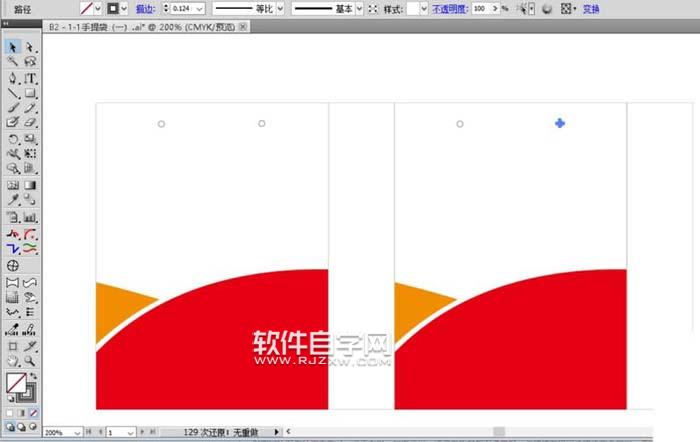The image size is (700, 442).
Task: Click the stroke weight 0.124 field
Action: 183,8
